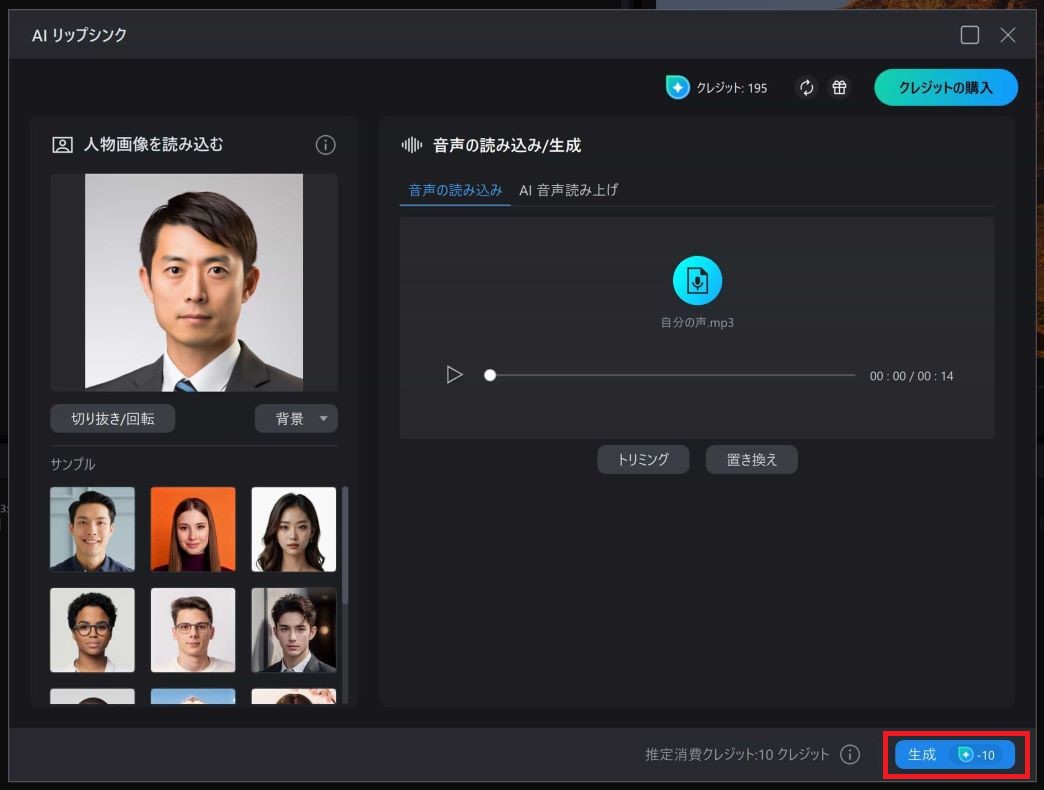This screenshot has width=1044, height=790.
Task: Click the 推定消費クレジット:10 クレジット text
Action: pyautogui.click(x=737, y=754)
